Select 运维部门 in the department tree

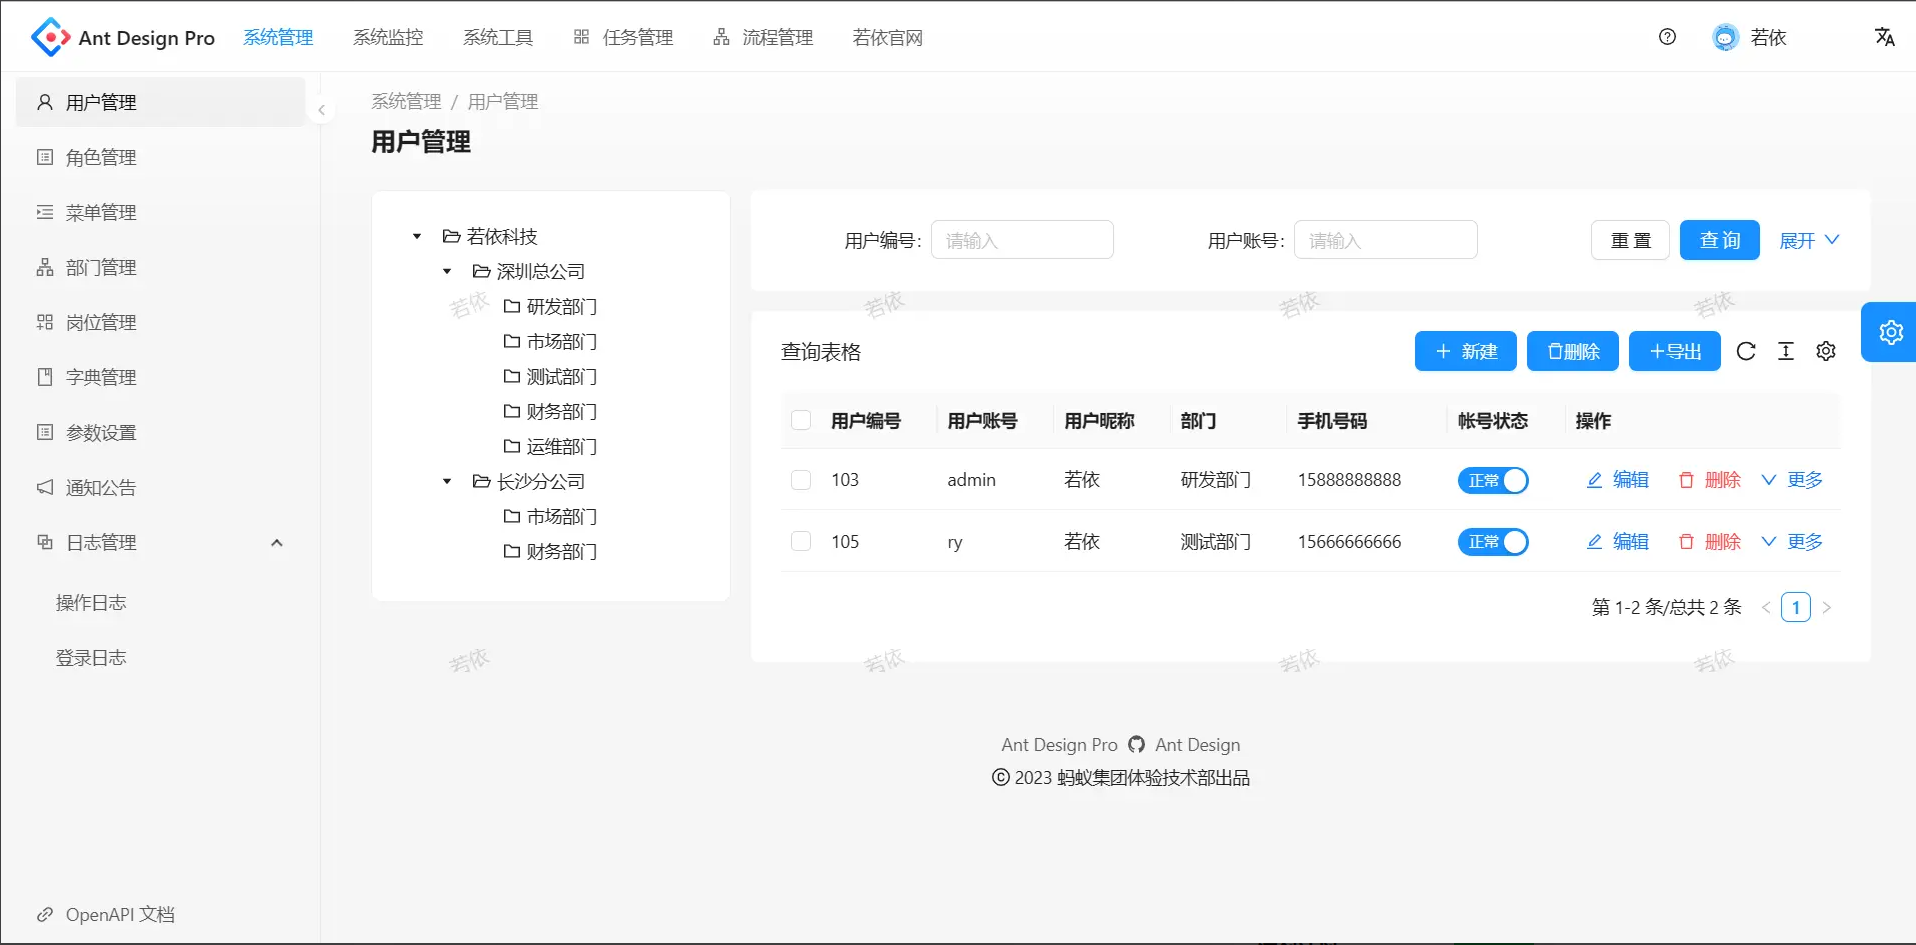[x=562, y=447]
